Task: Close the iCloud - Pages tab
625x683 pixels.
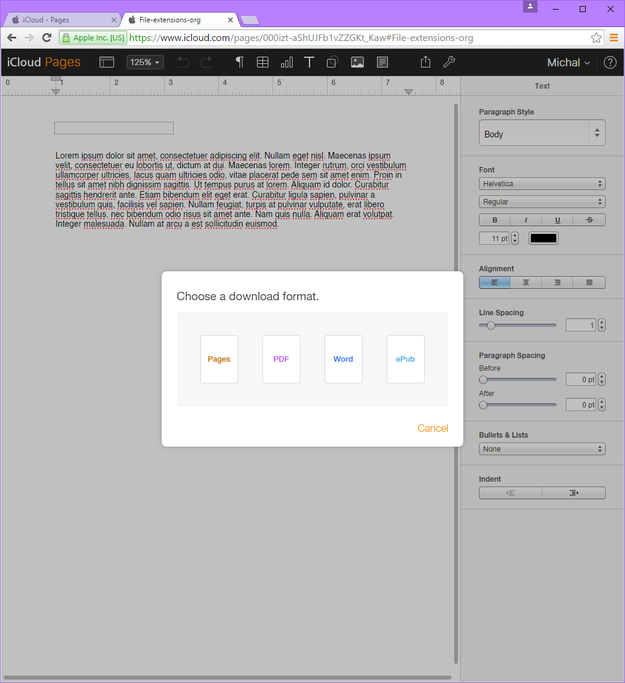Action: (114, 20)
